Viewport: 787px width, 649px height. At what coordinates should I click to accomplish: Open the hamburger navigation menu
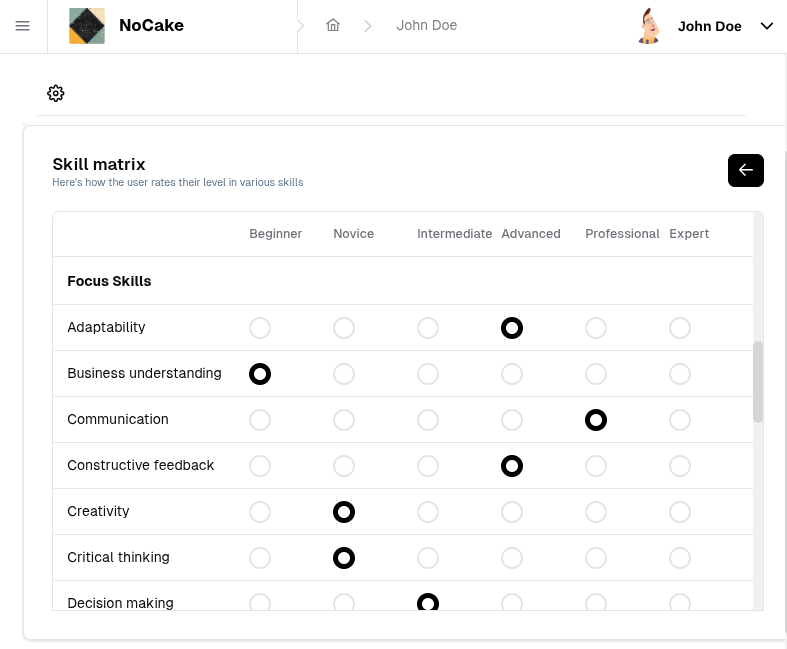coord(23,26)
